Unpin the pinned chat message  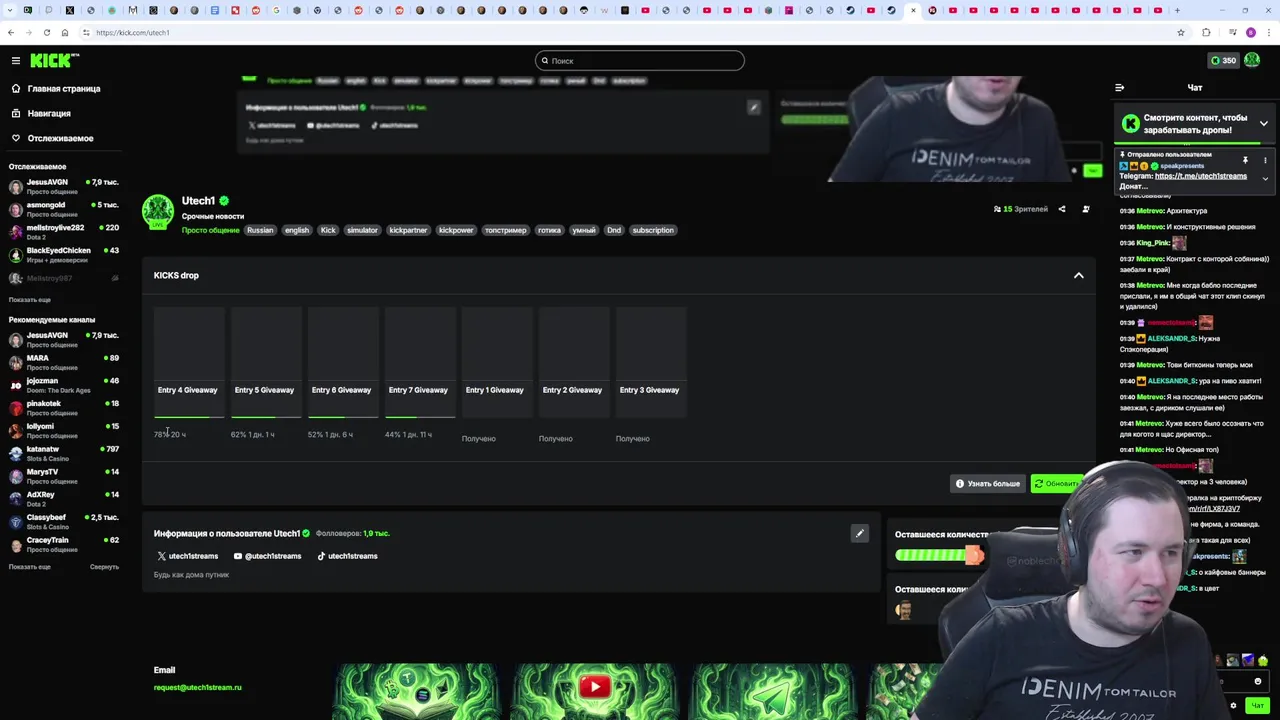pyautogui.click(x=1245, y=160)
